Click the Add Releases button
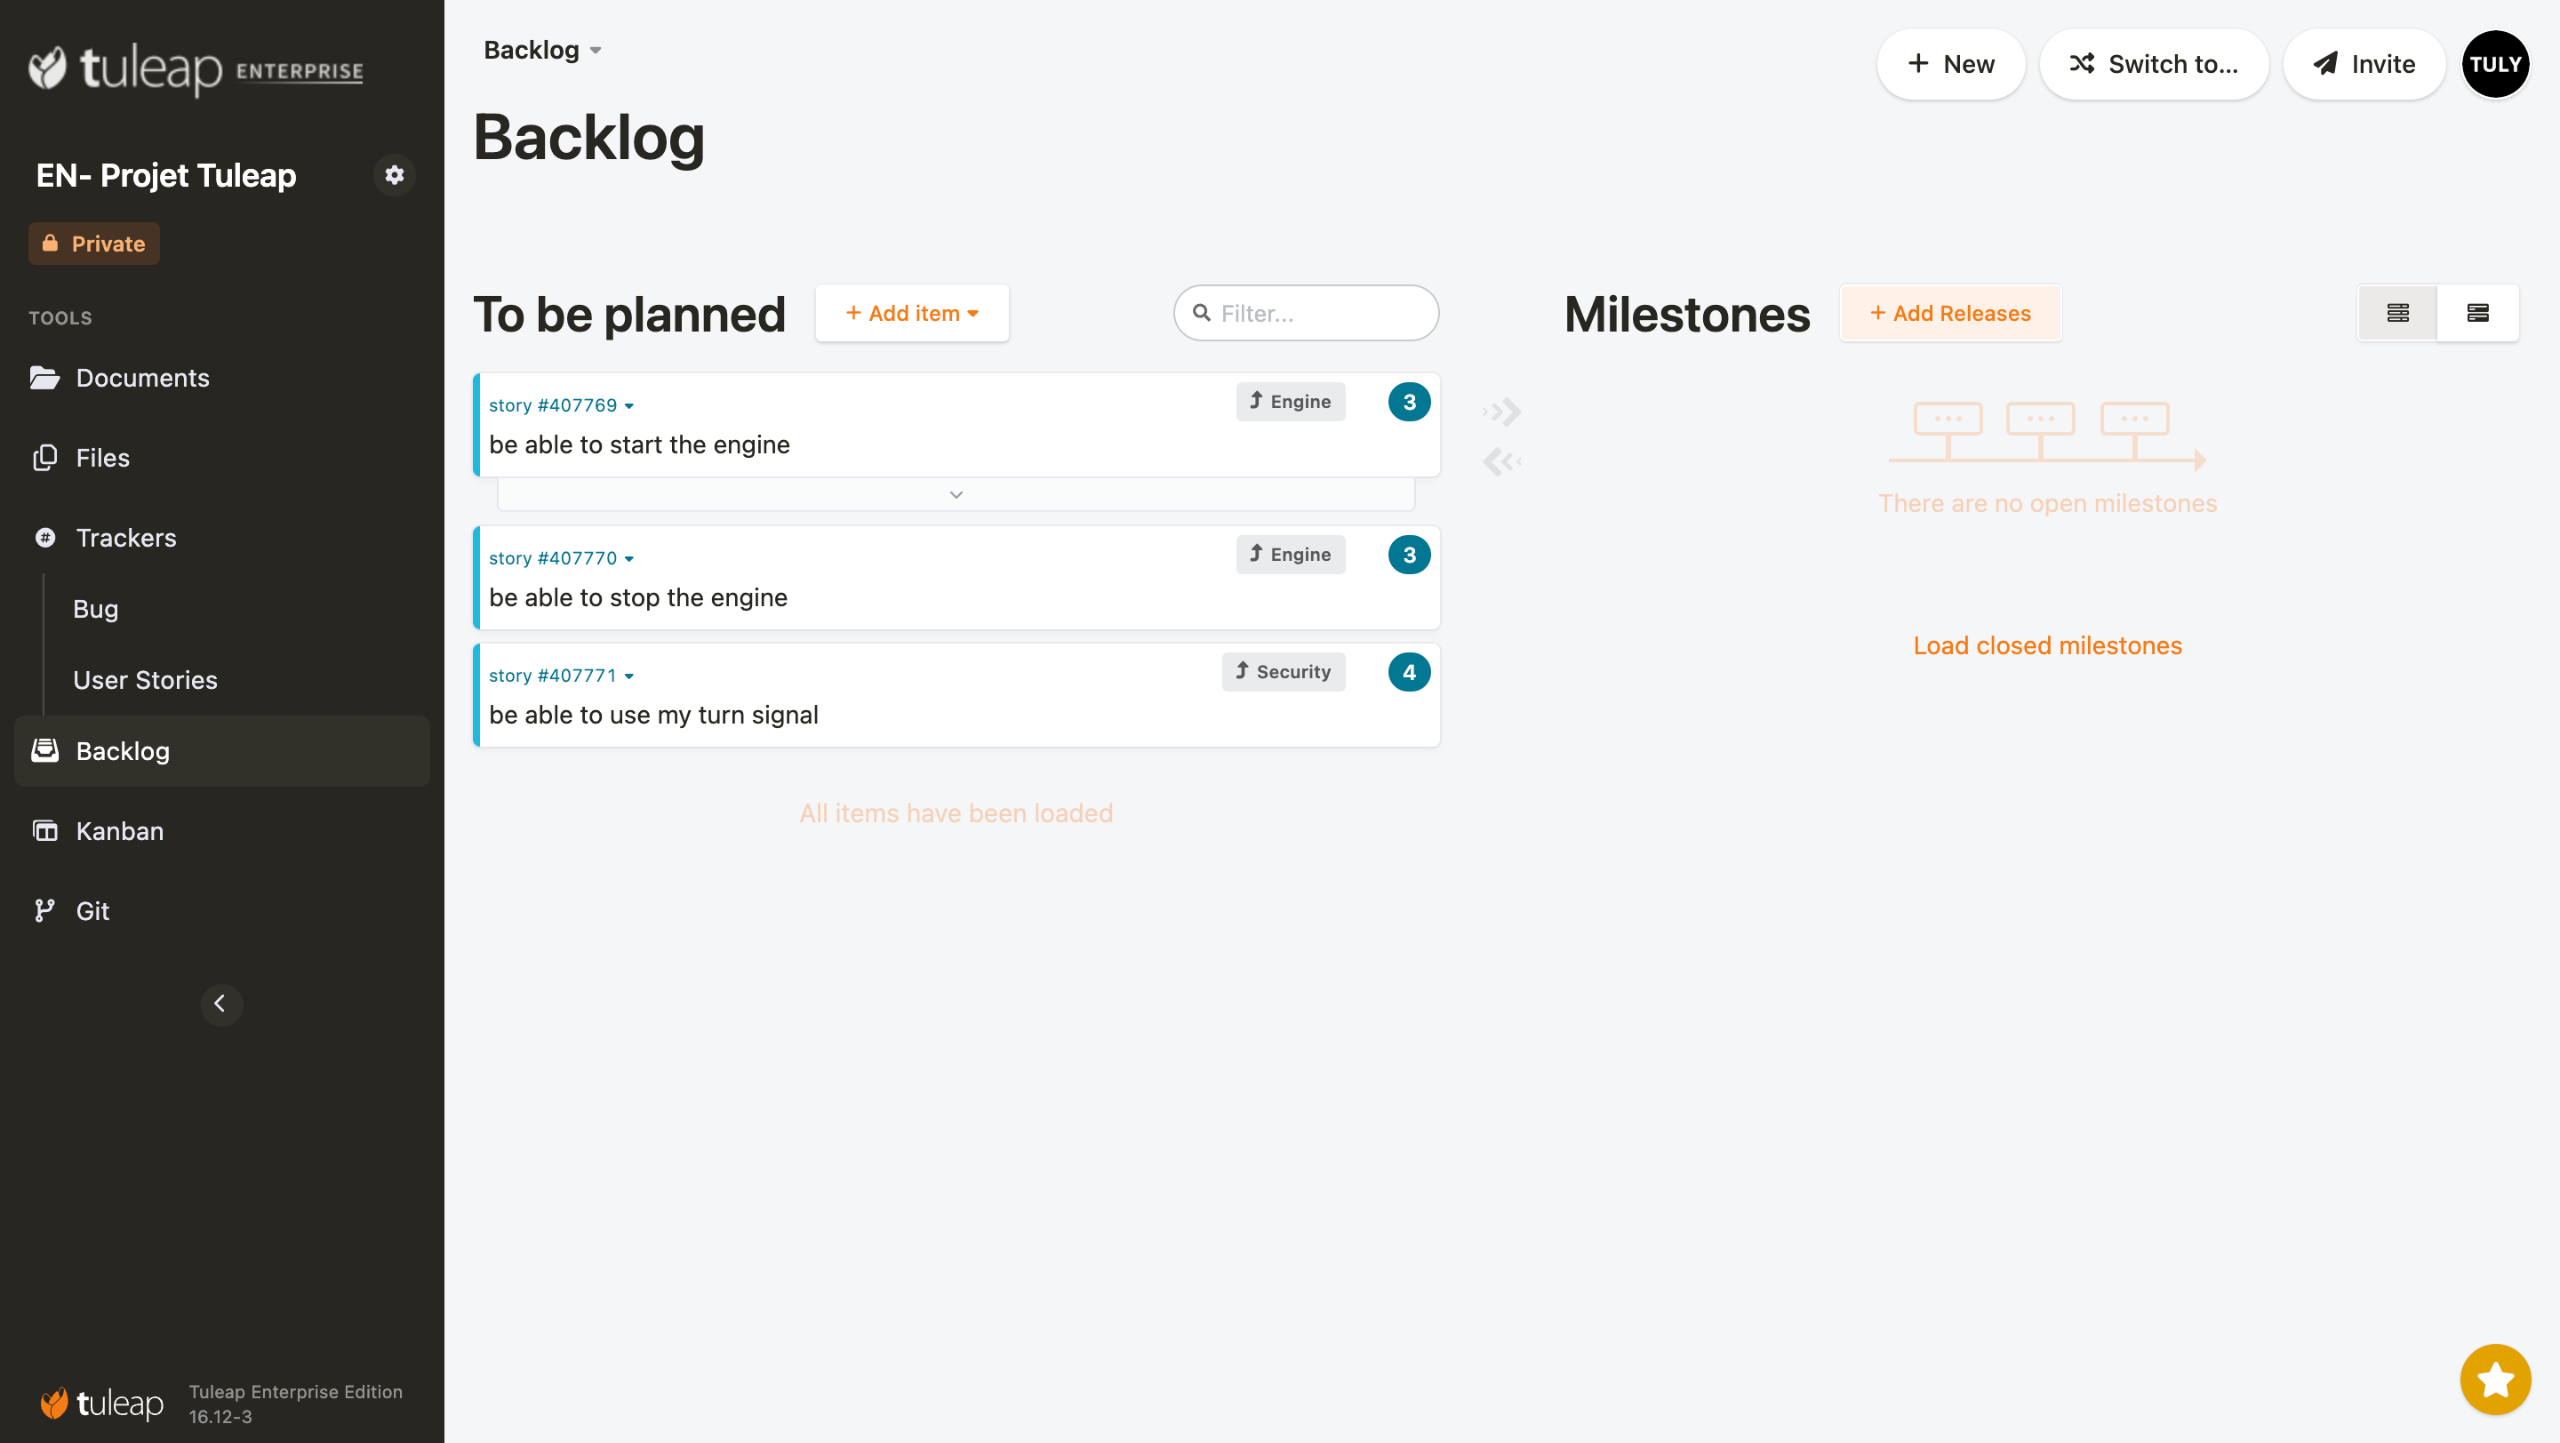This screenshot has width=2560, height=1443. [x=1949, y=313]
